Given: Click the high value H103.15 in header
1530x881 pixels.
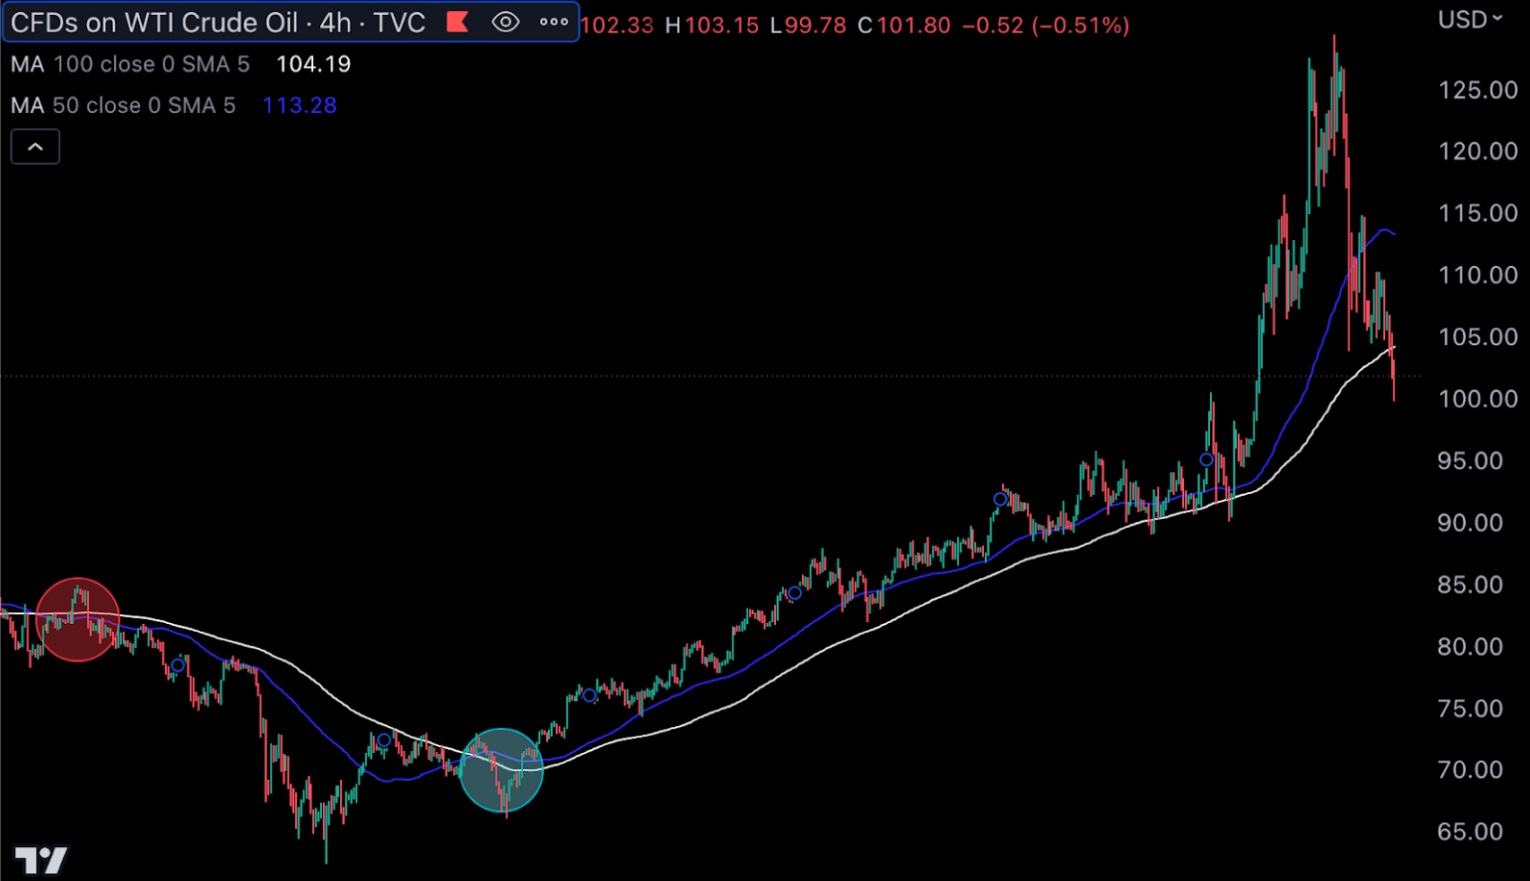Looking at the screenshot, I should [712, 25].
